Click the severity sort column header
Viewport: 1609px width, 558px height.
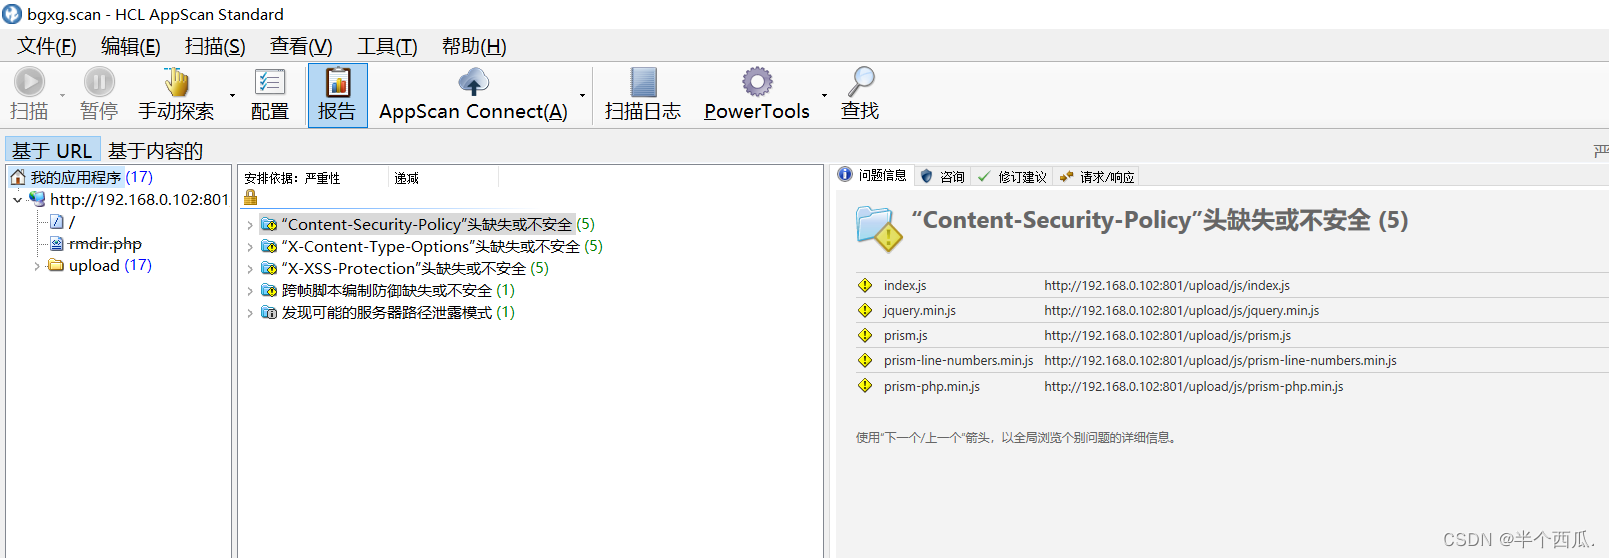313,178
